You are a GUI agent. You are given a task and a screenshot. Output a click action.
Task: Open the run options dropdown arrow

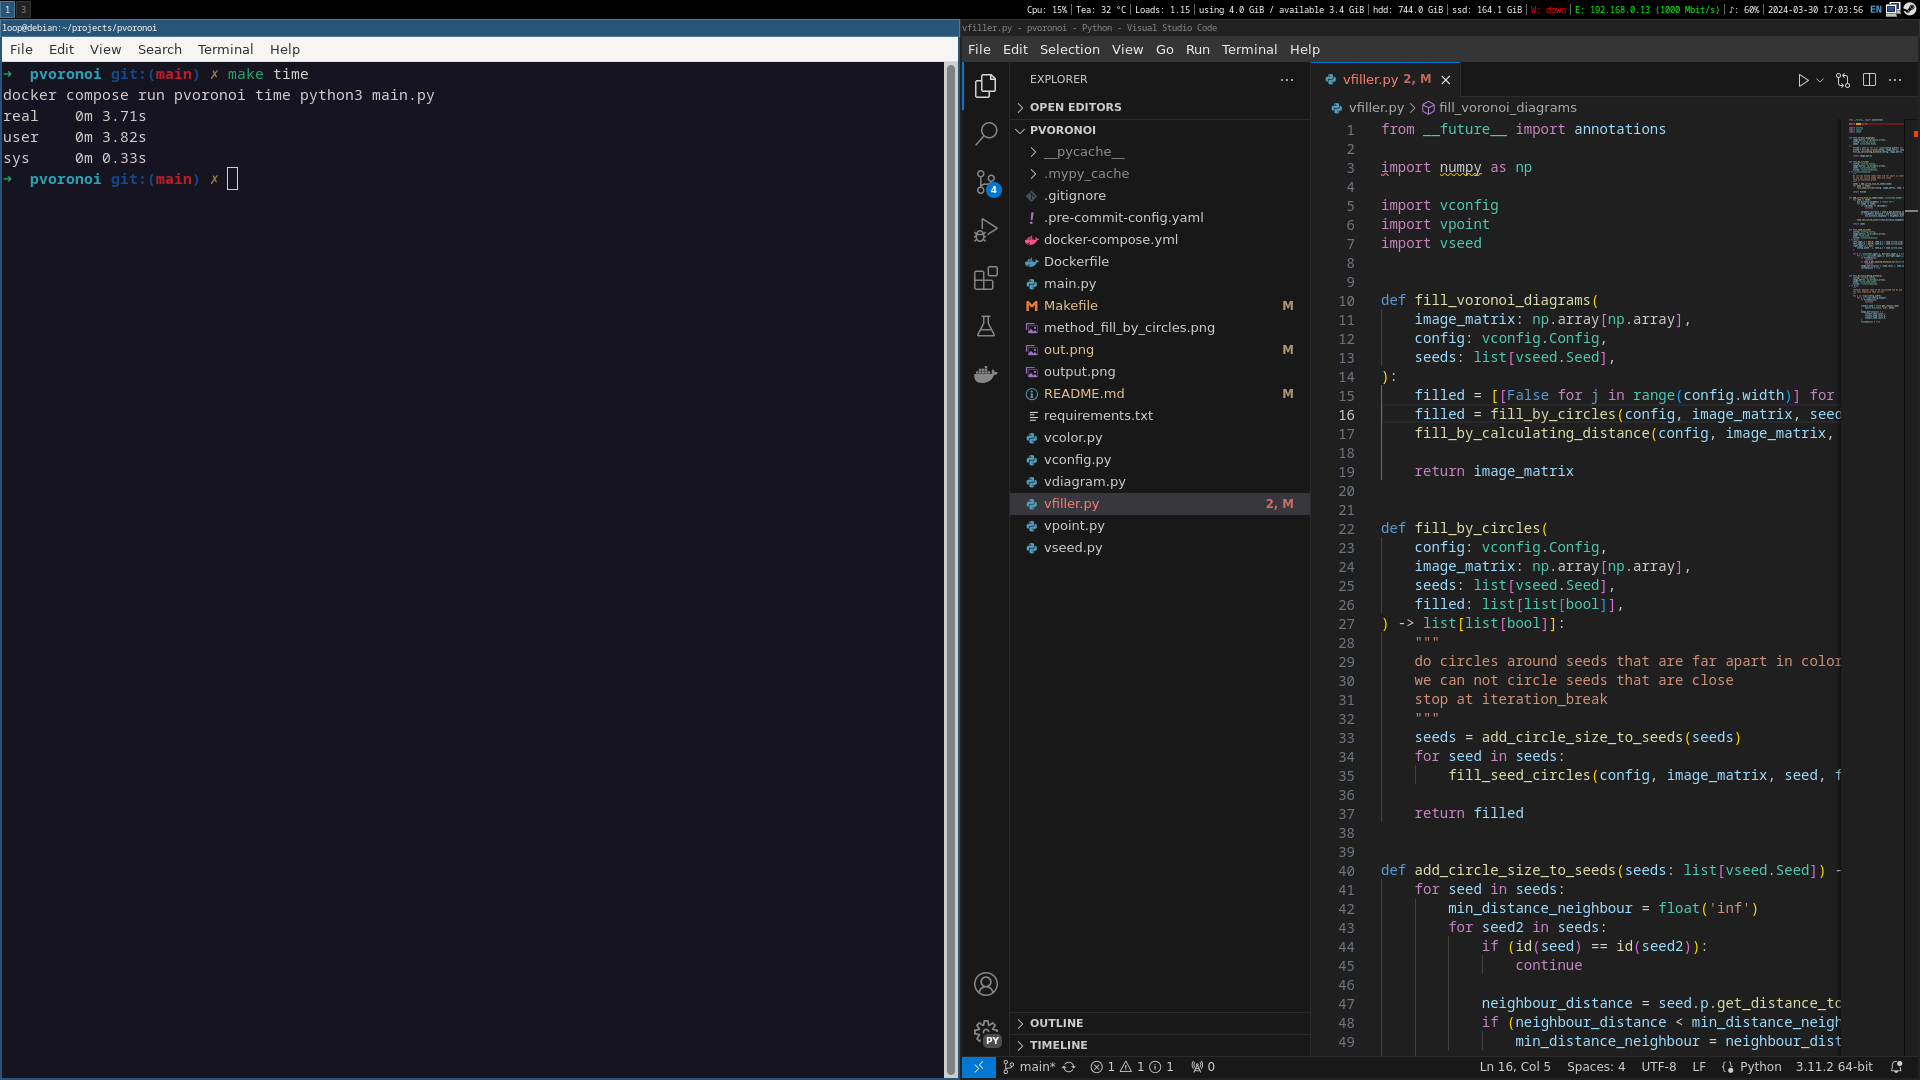(1820, 80)
